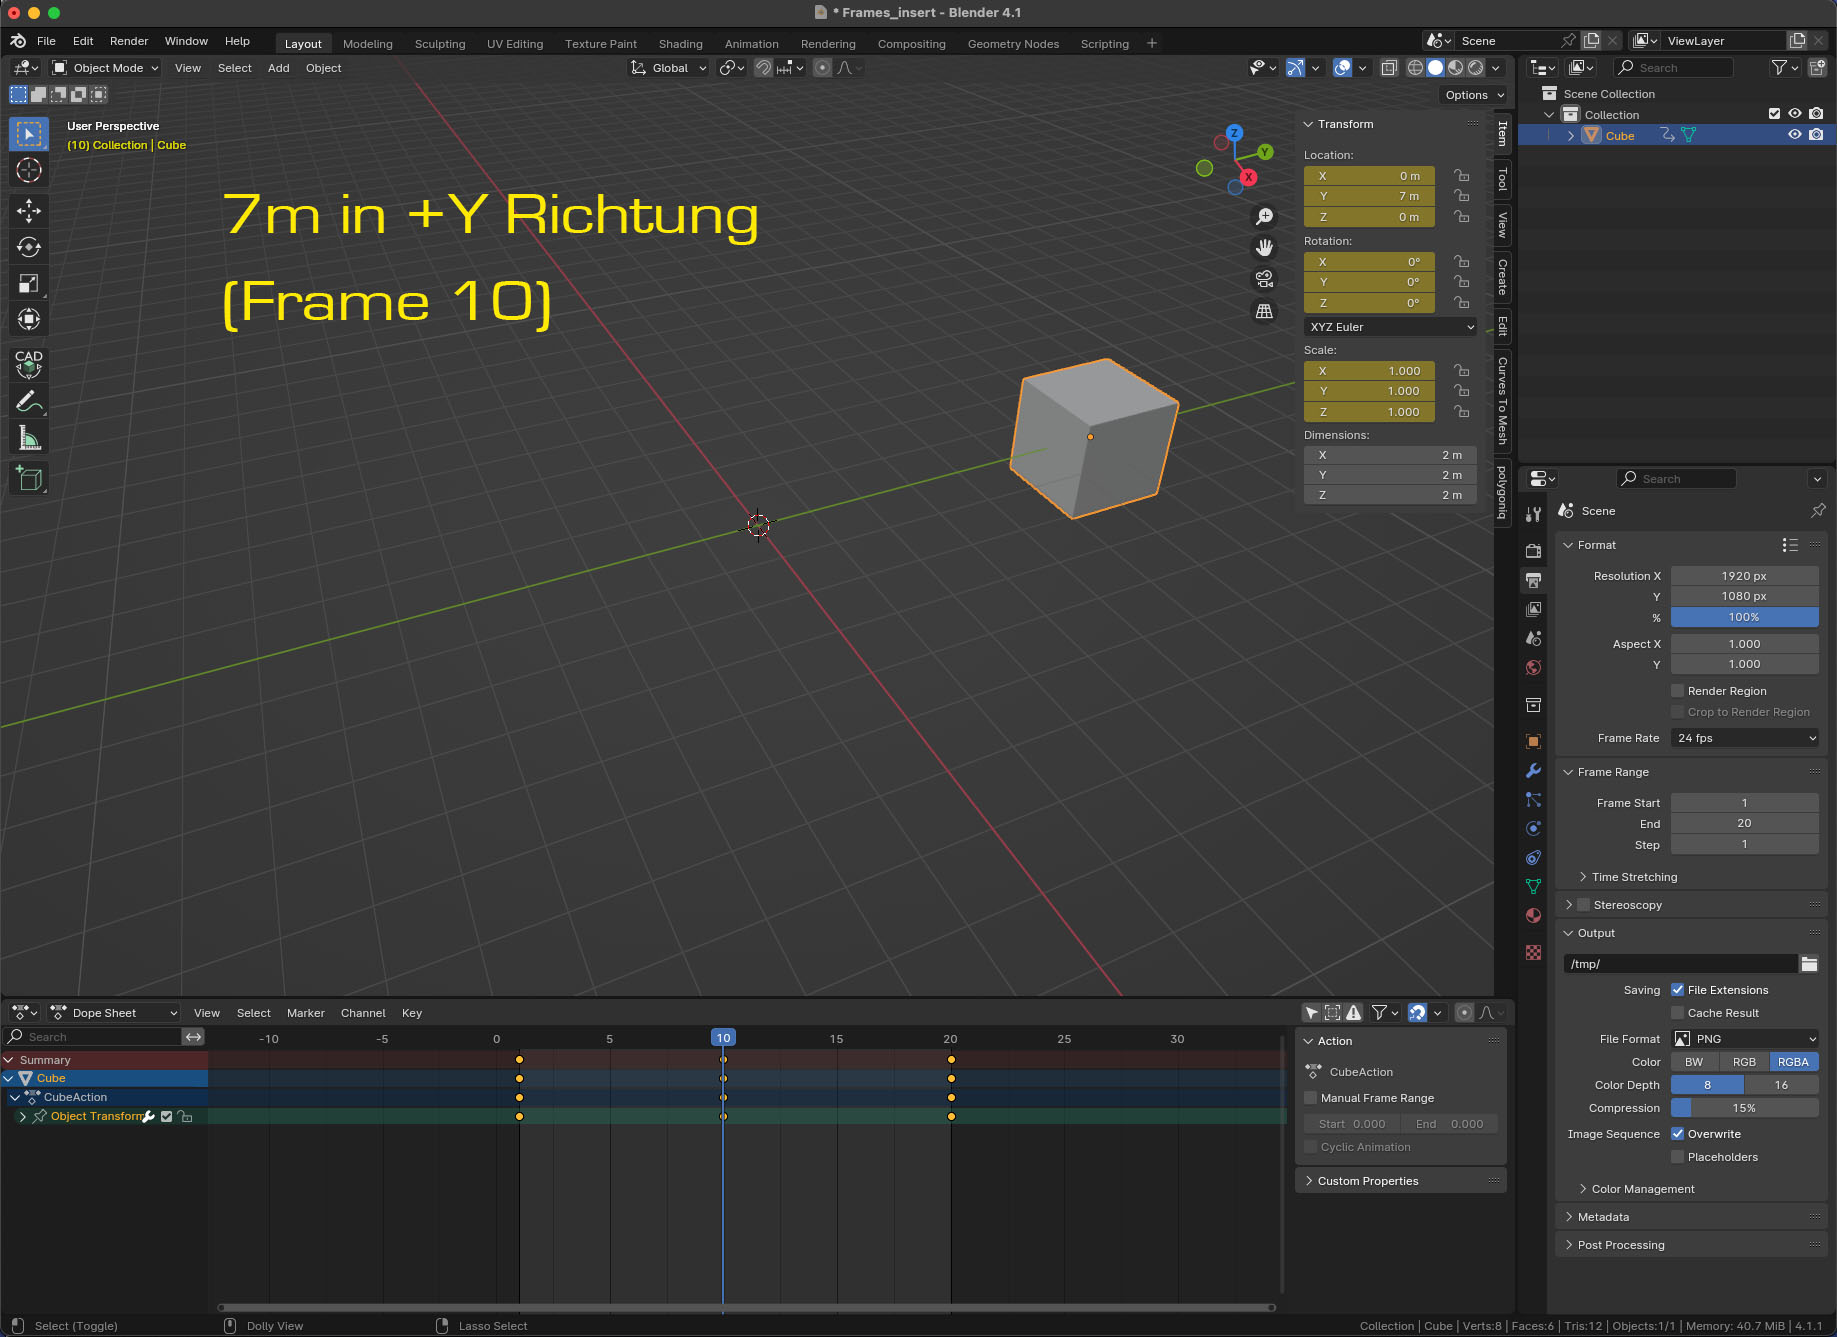
Task: Click the Blender logo menu icon
Action: tap(18, 41)
